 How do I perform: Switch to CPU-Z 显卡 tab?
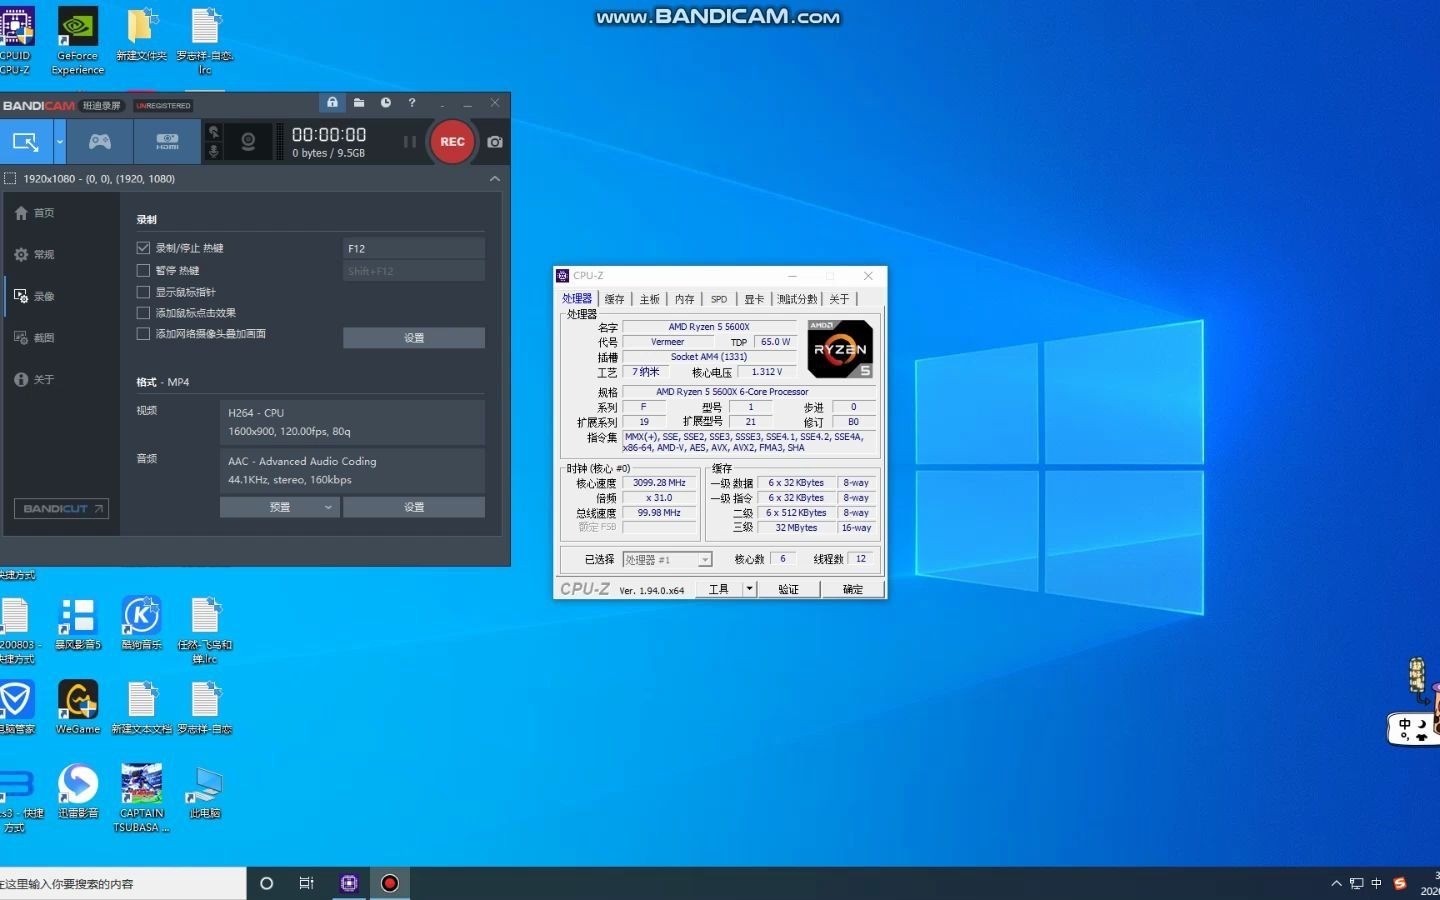click(x=754, y=299)
